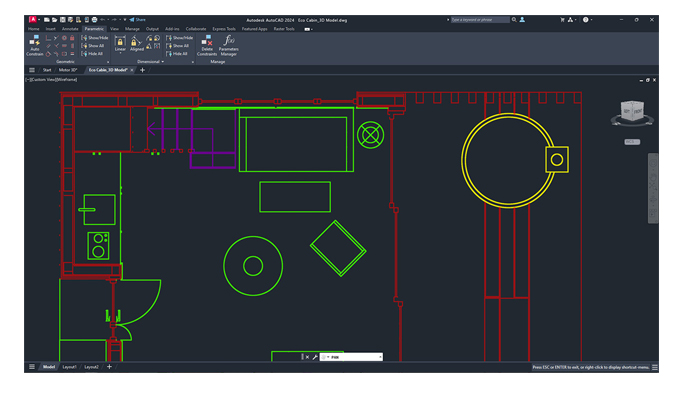Click the AutoCAD application logo button
680x400 pixels.
tap(33, 19)
